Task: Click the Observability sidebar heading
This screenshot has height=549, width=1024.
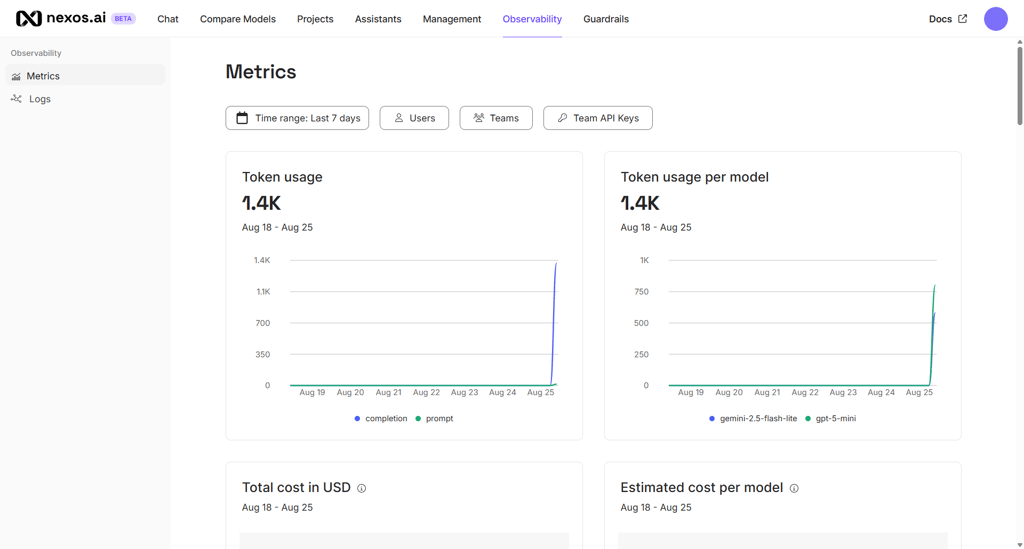Action: pos(36,53)
